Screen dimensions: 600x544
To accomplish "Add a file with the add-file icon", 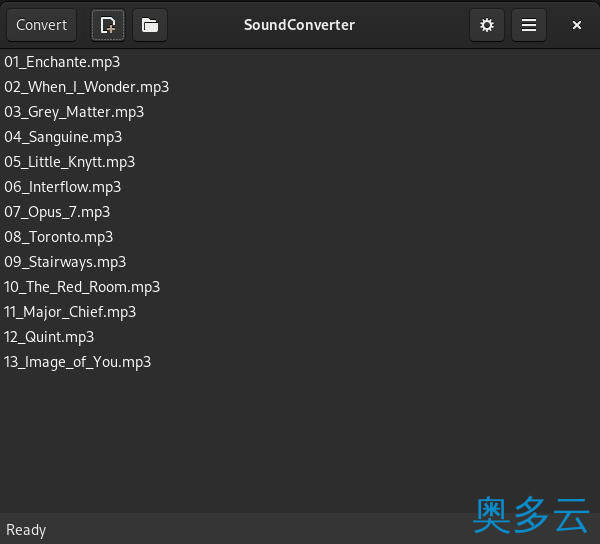I will click(108, 25).
